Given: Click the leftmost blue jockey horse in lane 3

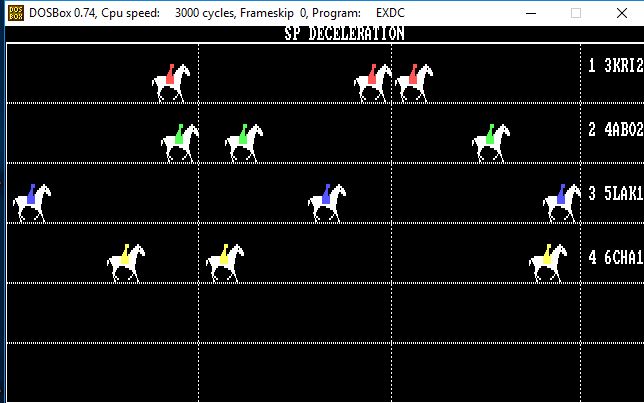Looking at the screenshot, I should 32,203.
